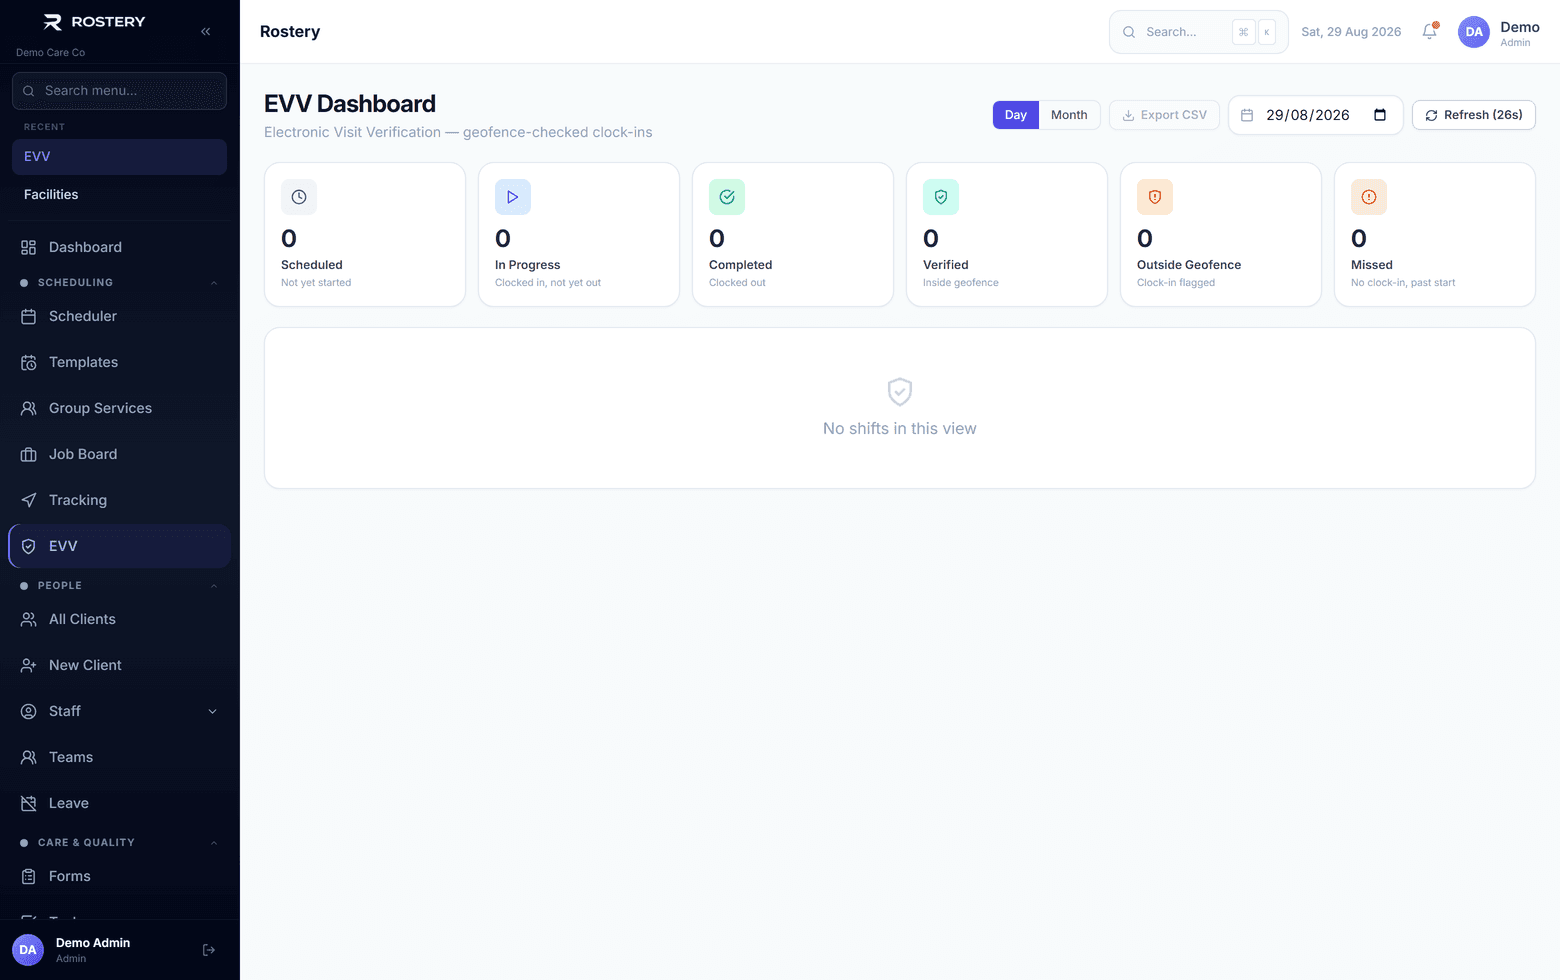Go to Dashboard page
The width and height of the screenshot is (1560, 980).
pos(120,247)
